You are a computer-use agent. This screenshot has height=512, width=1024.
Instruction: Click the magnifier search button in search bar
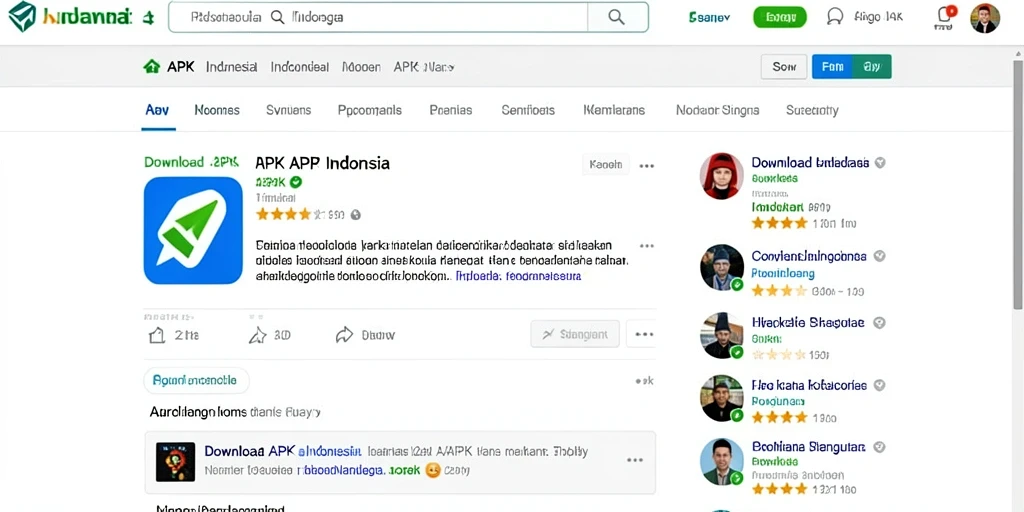616,18
